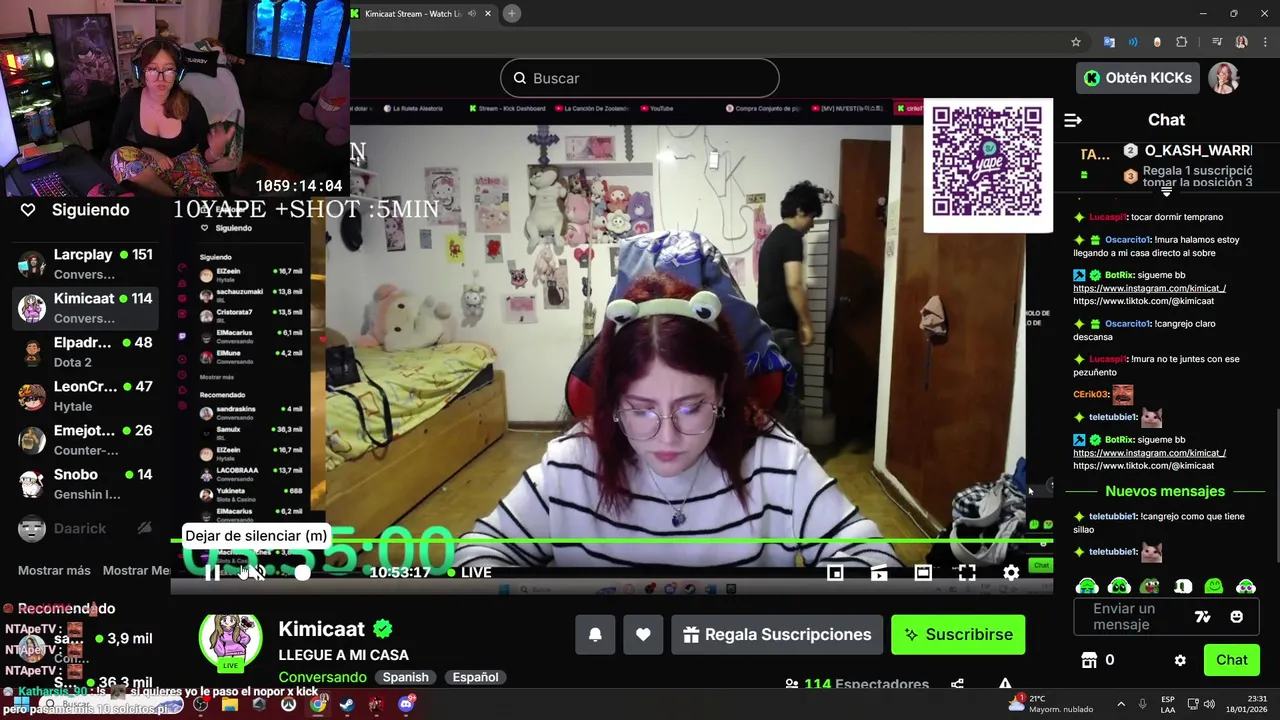
Task: Jump to the LIVE indicator in the player
Action: click(x=470, y=572)
